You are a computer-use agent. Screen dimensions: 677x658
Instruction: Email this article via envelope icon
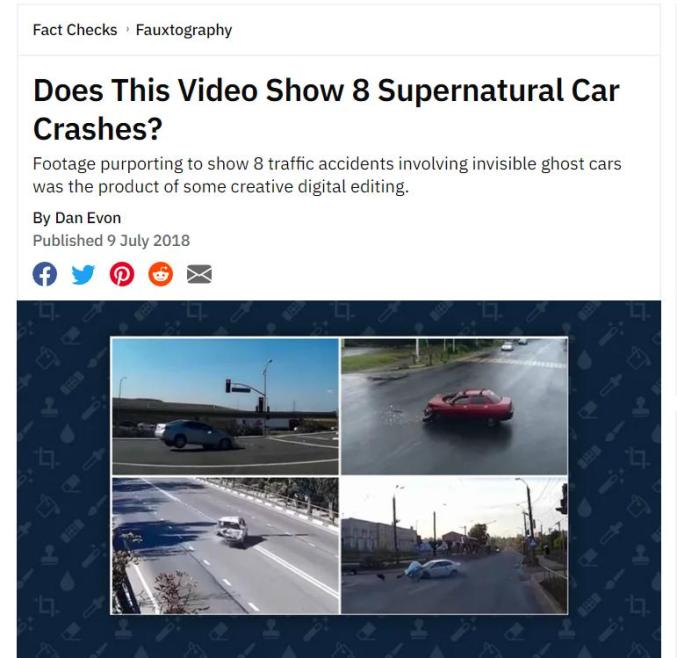pyautogui.click(x=199, y=274)
